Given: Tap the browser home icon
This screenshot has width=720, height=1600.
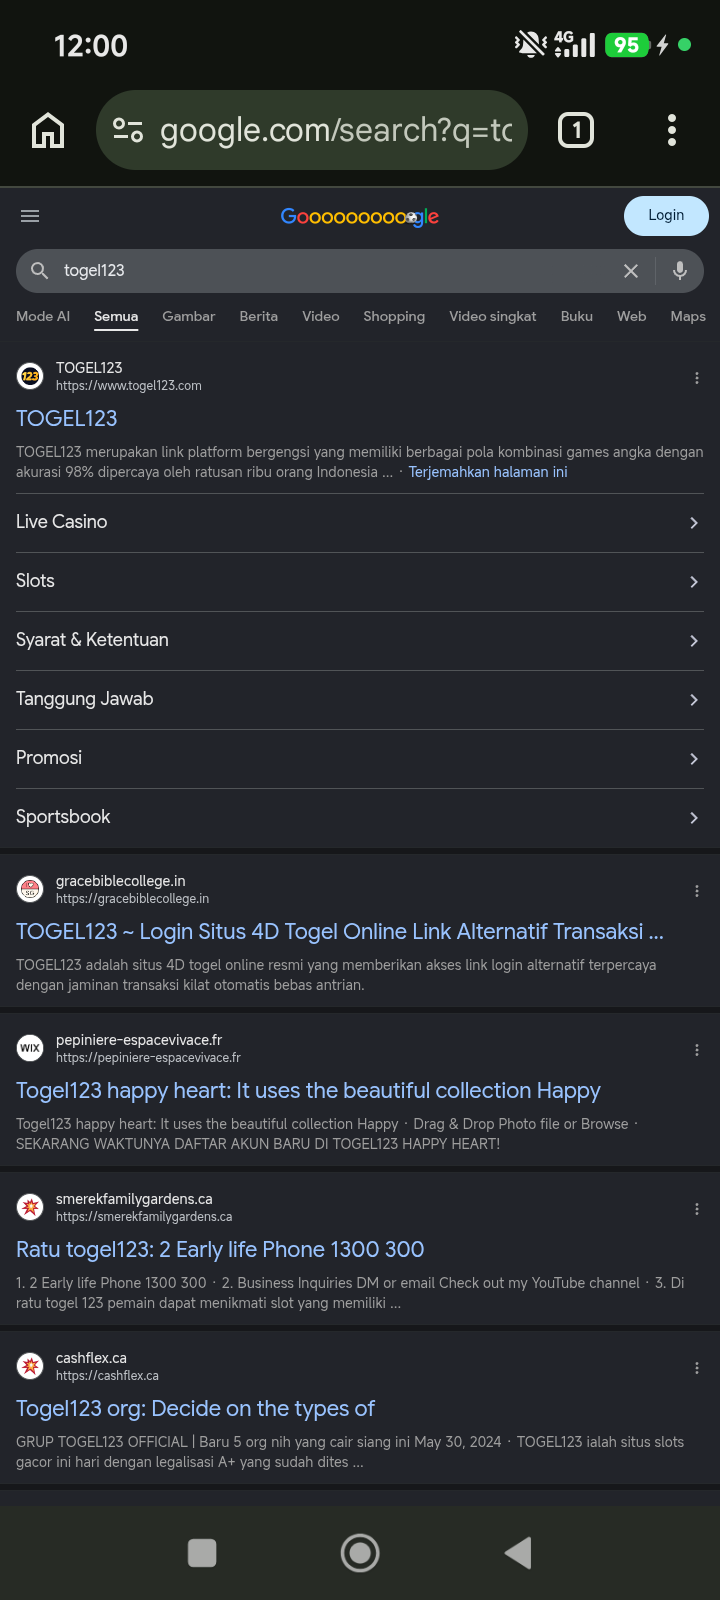Looking at the screenshot, I should coord(48,130).
